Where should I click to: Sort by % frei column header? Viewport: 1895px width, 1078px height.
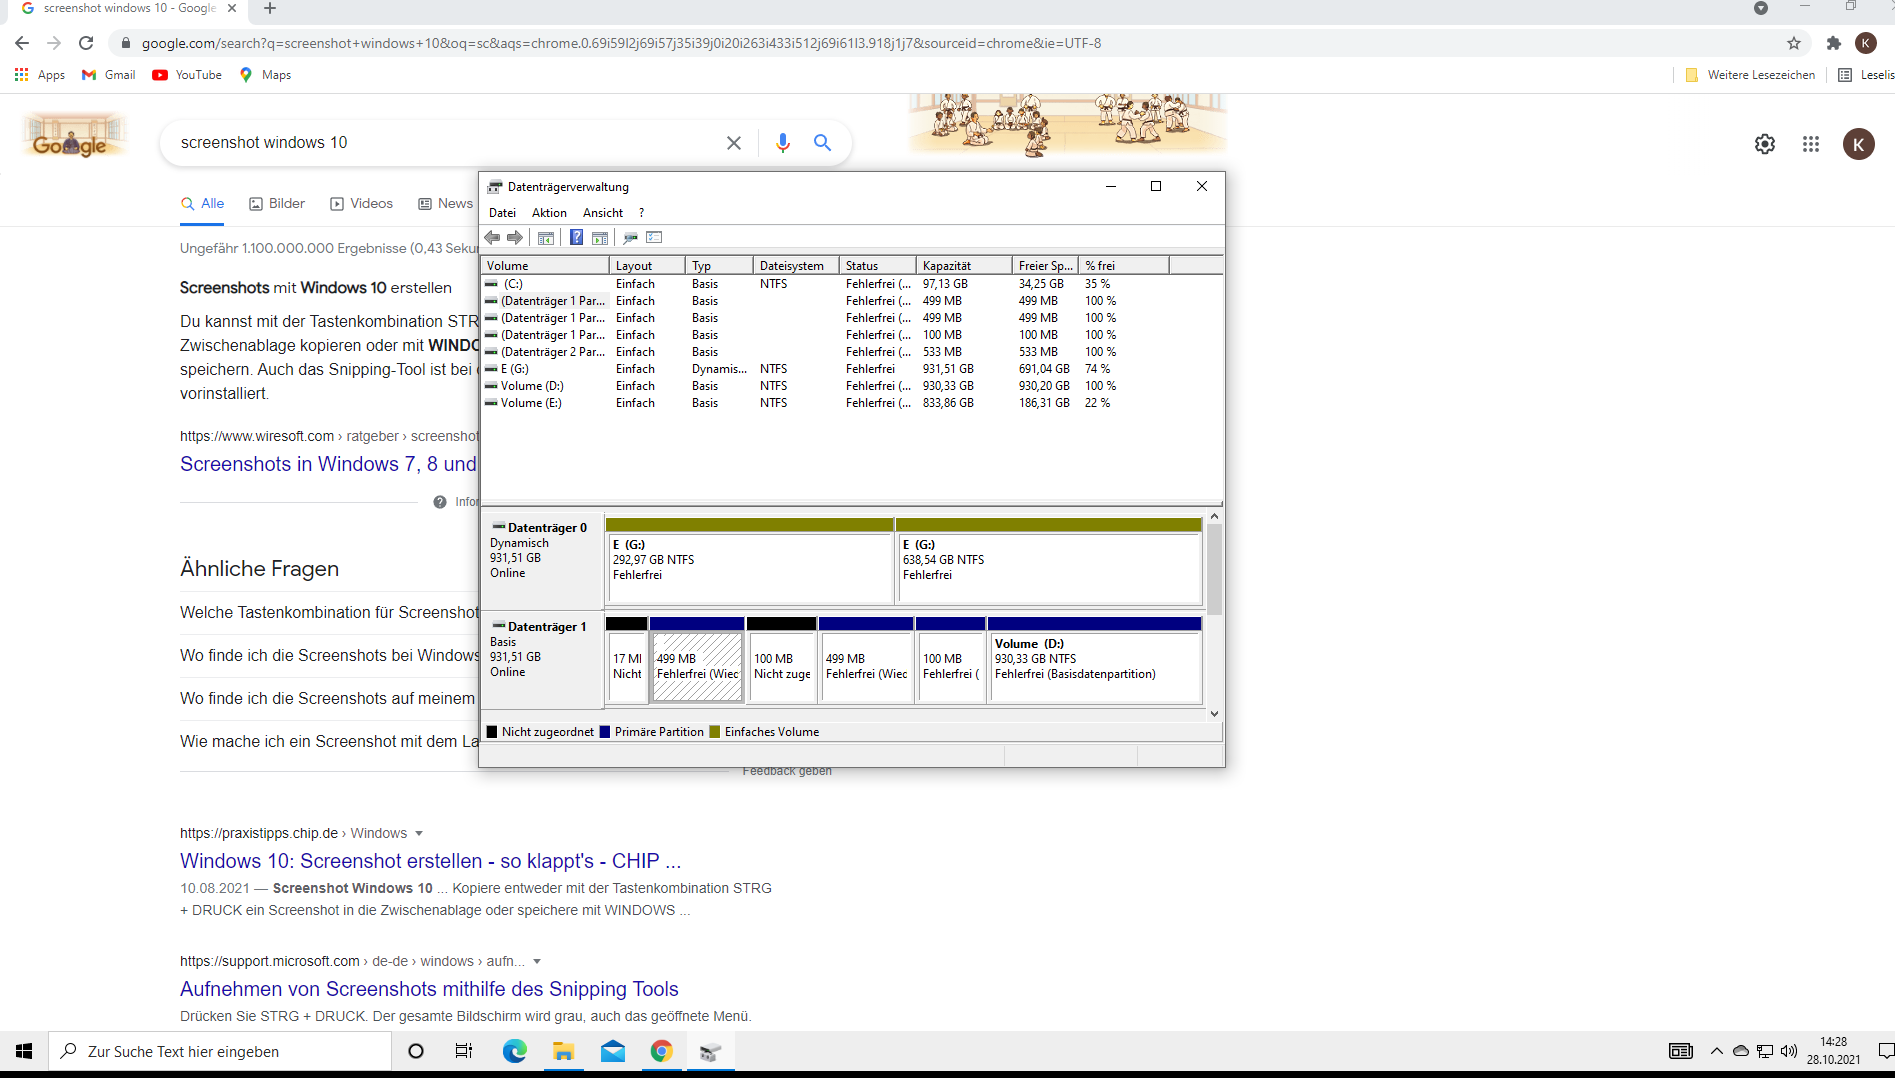pos(1124,265)
